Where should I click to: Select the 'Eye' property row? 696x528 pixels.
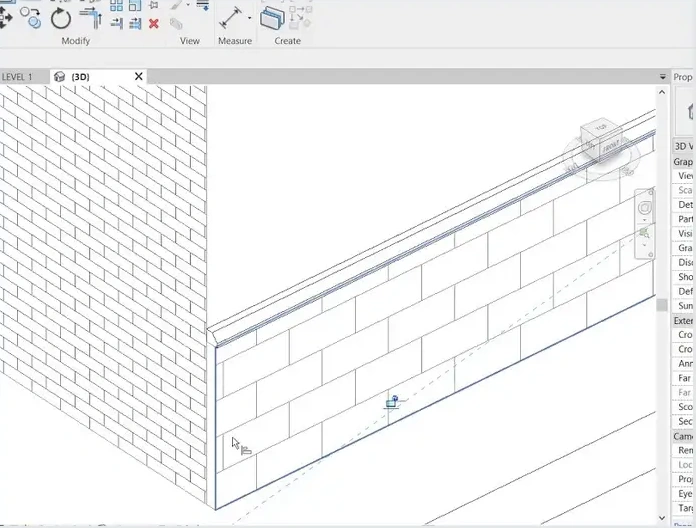tap(684, 494)
